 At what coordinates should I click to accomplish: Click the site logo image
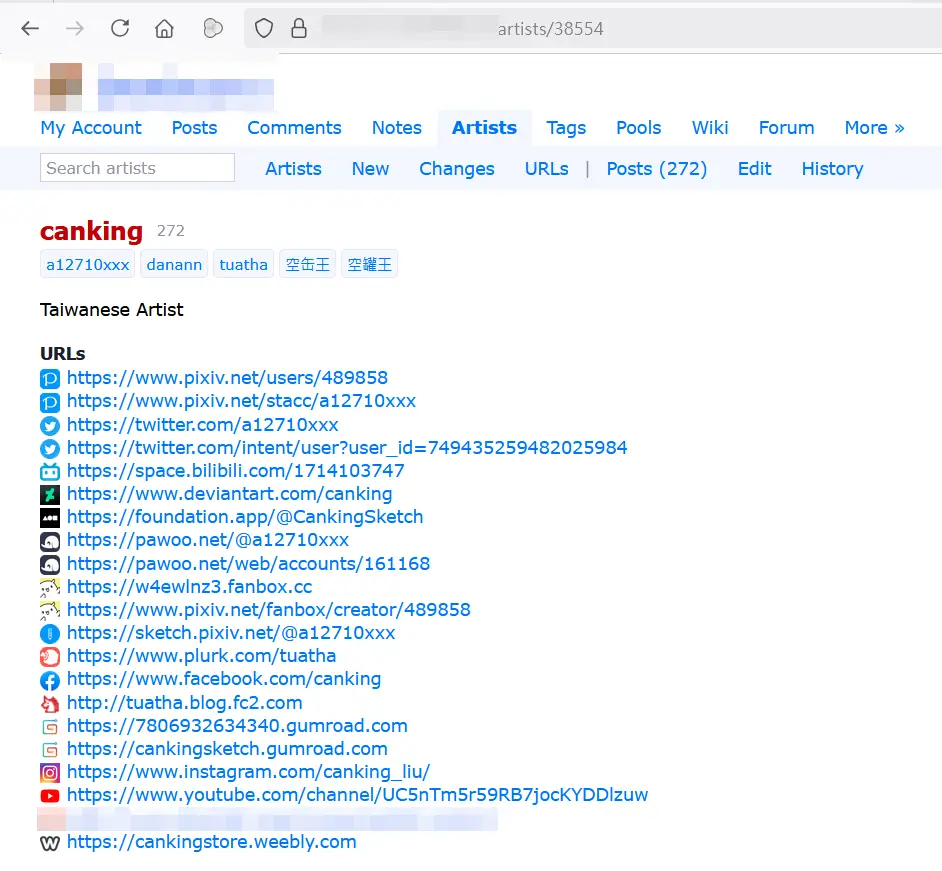[x=58, y=87]
